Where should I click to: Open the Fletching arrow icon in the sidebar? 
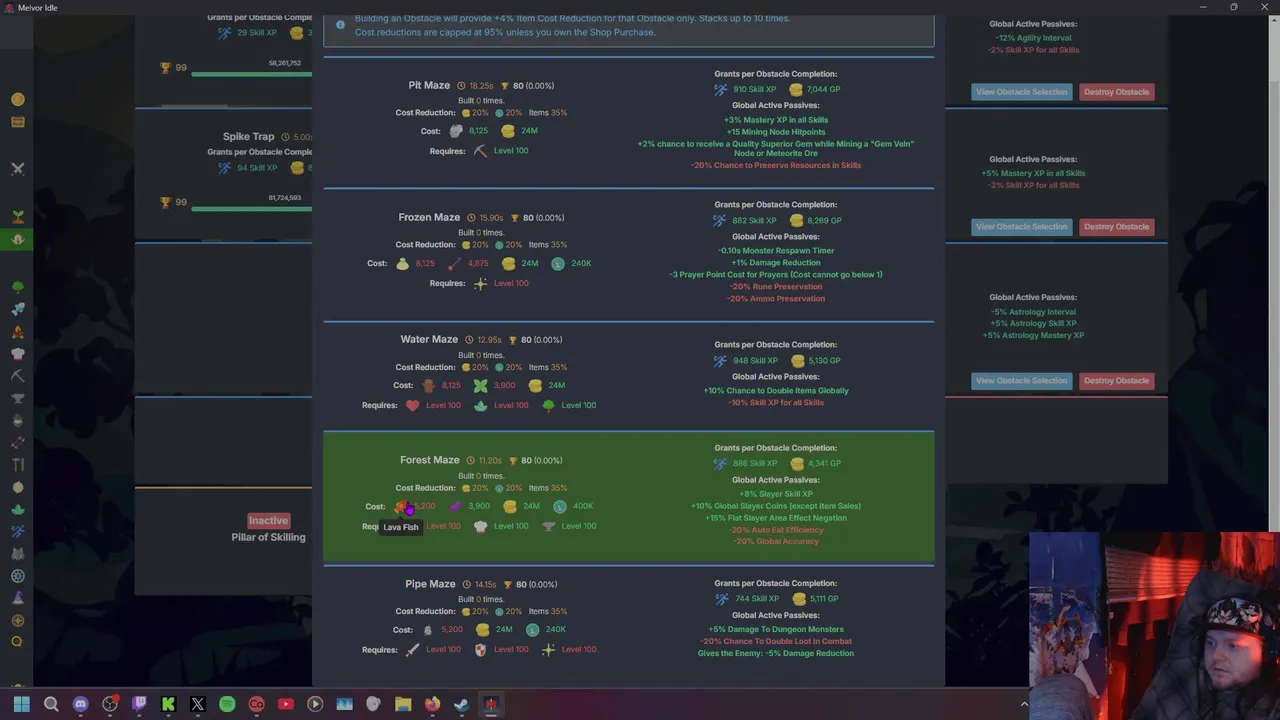[x=17, y=443]
